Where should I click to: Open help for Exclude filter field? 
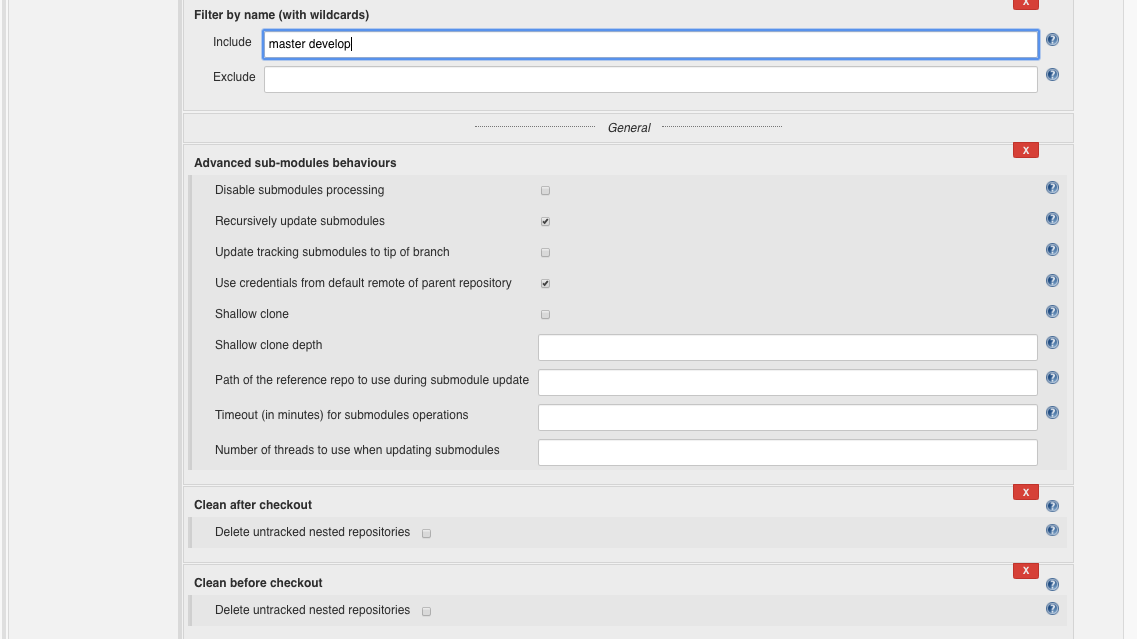[x=1052, y=75]
